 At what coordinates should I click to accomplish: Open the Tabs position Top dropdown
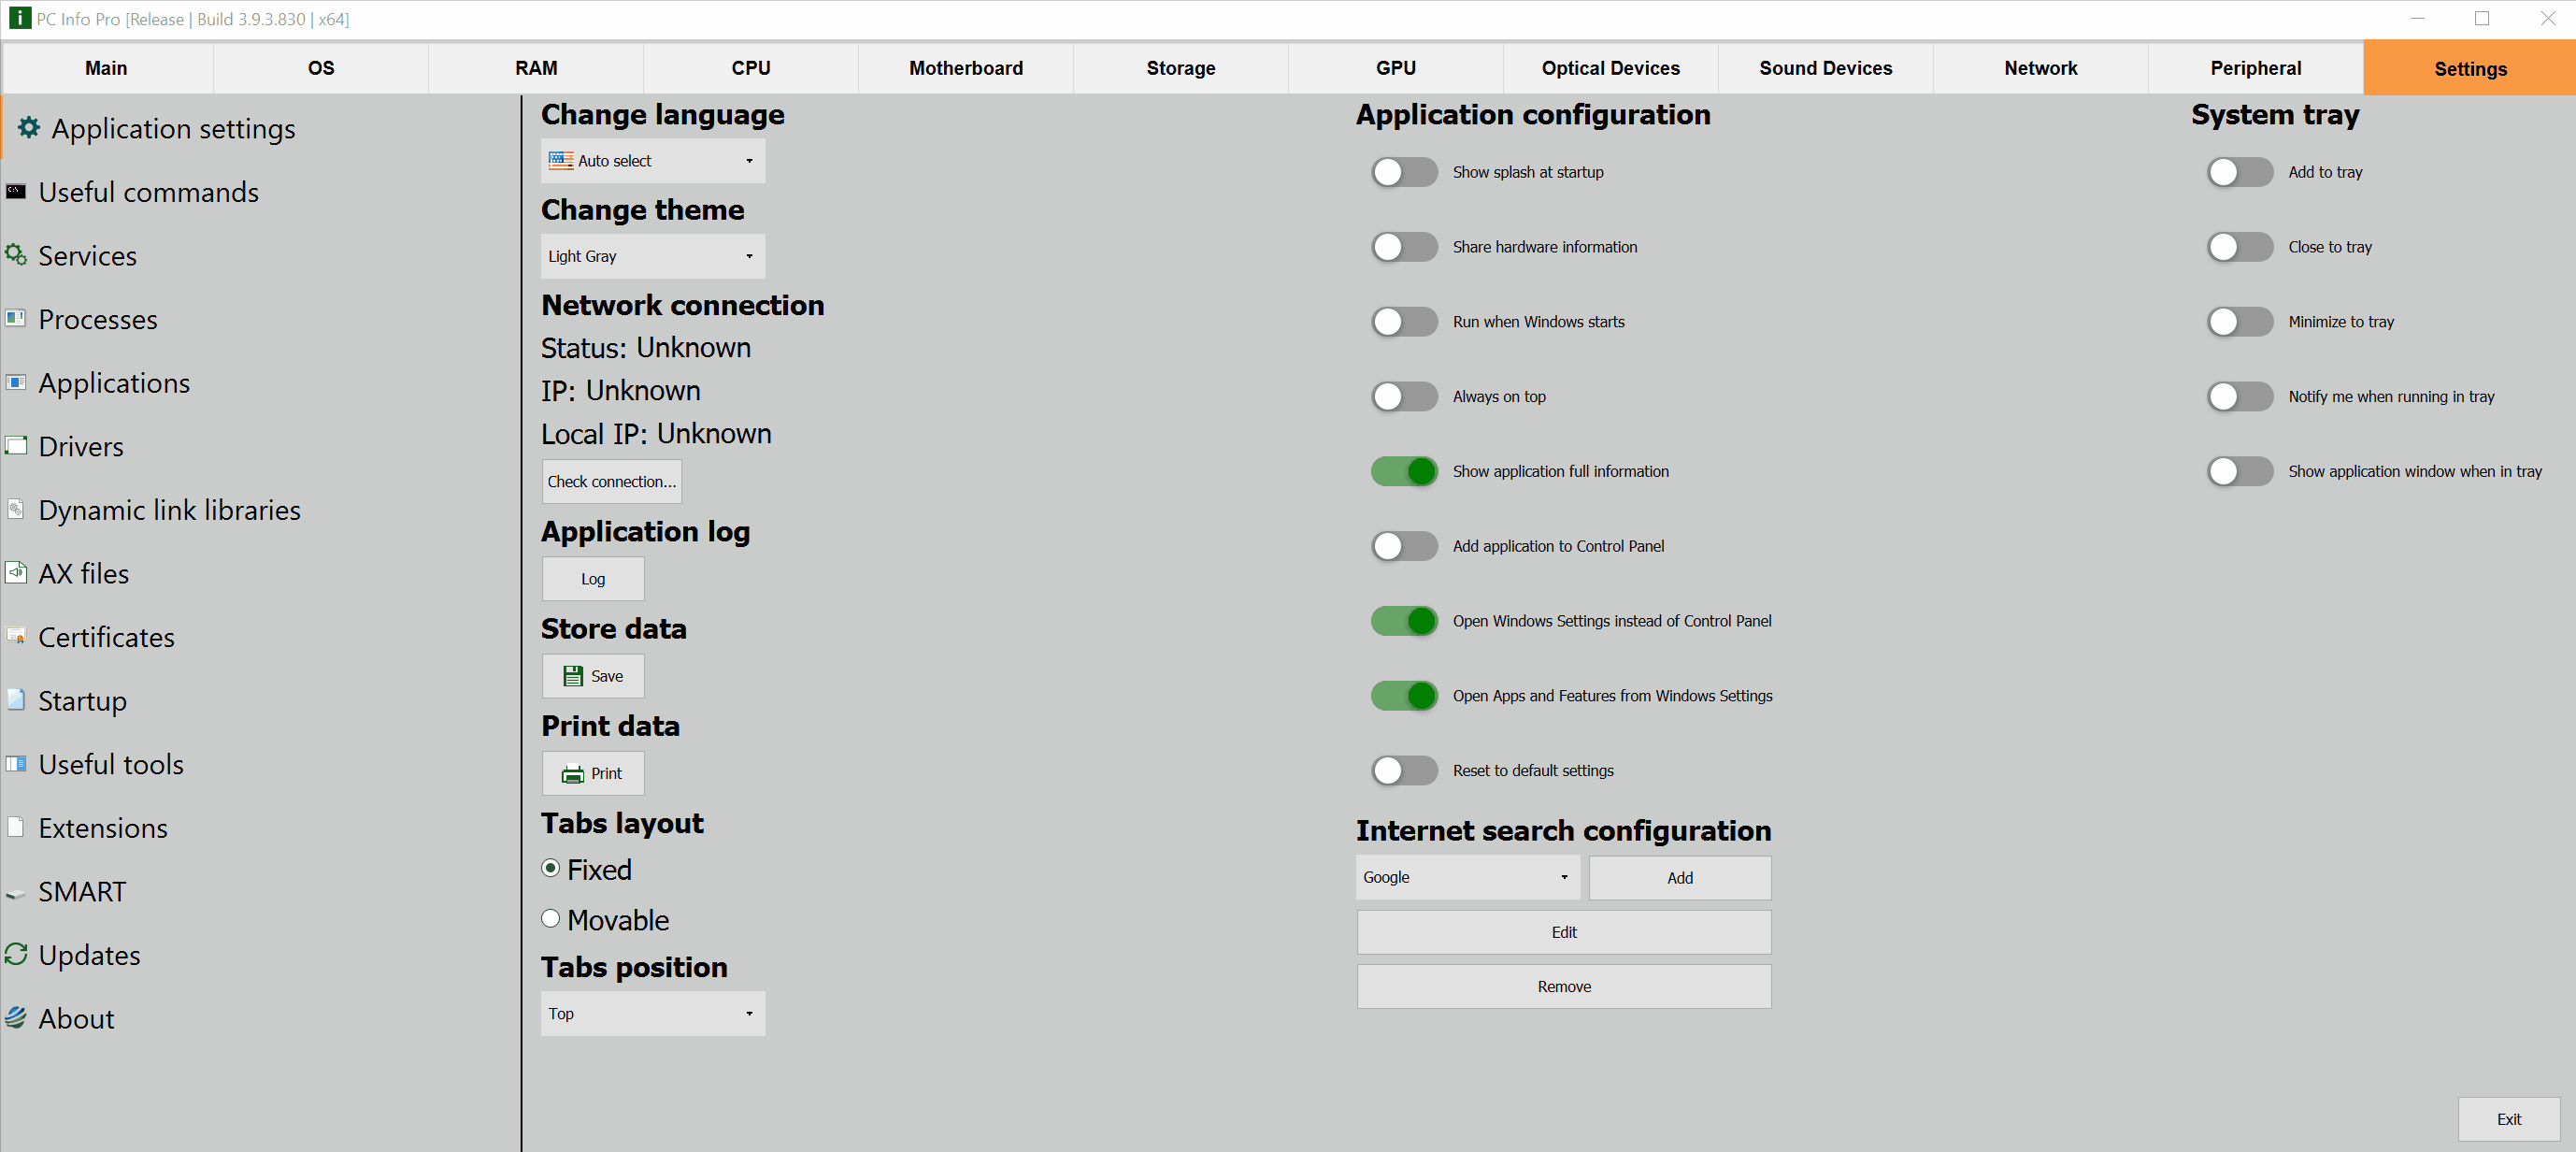click(653, 1014)
